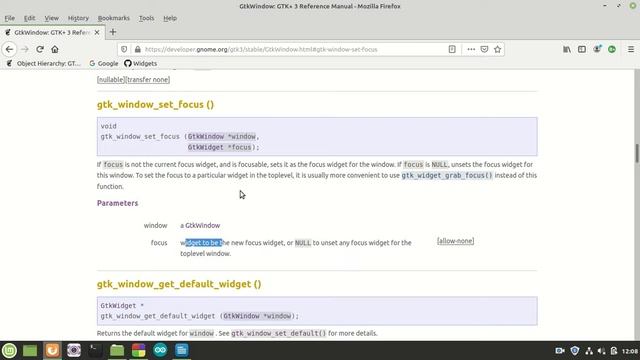Open the Linux Mint start menu
This screenshot has height=360, width=640.
pyautogui.click(x=9, y=350)
